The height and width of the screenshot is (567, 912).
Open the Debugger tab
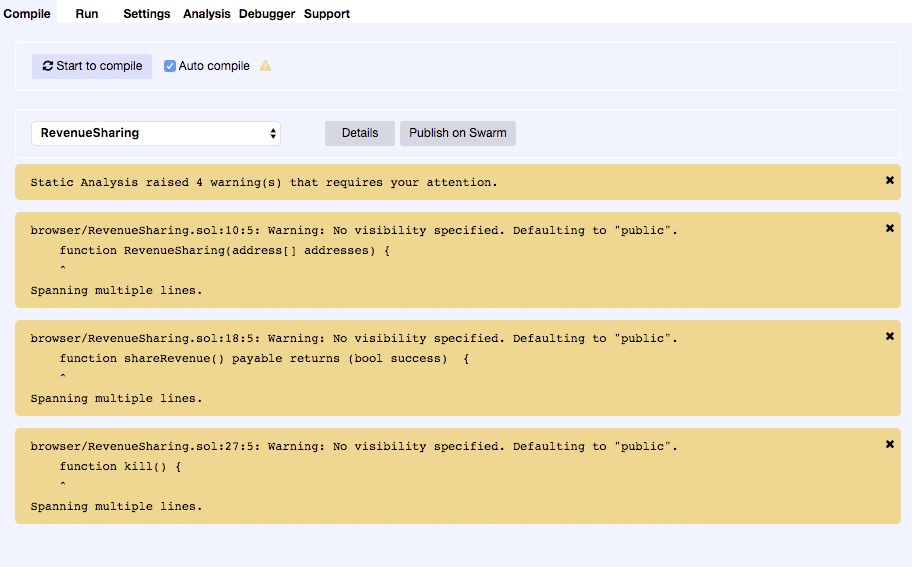coord(267,14)
